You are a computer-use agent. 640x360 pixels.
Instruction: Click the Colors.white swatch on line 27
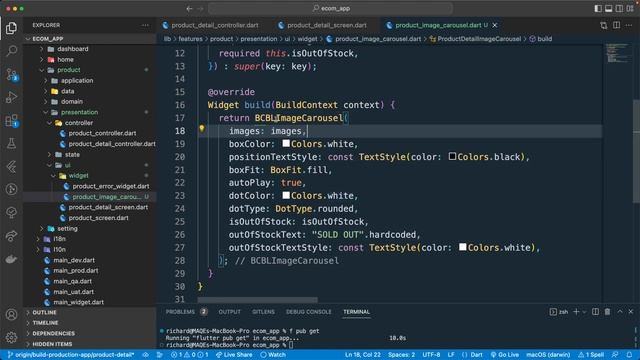click(462, 247)
